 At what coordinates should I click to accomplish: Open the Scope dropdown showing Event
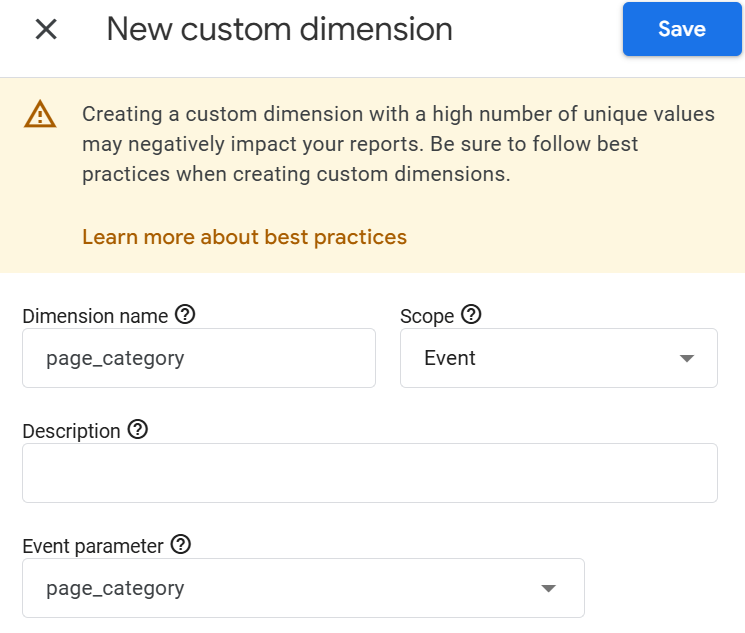(x=540, y=358)
